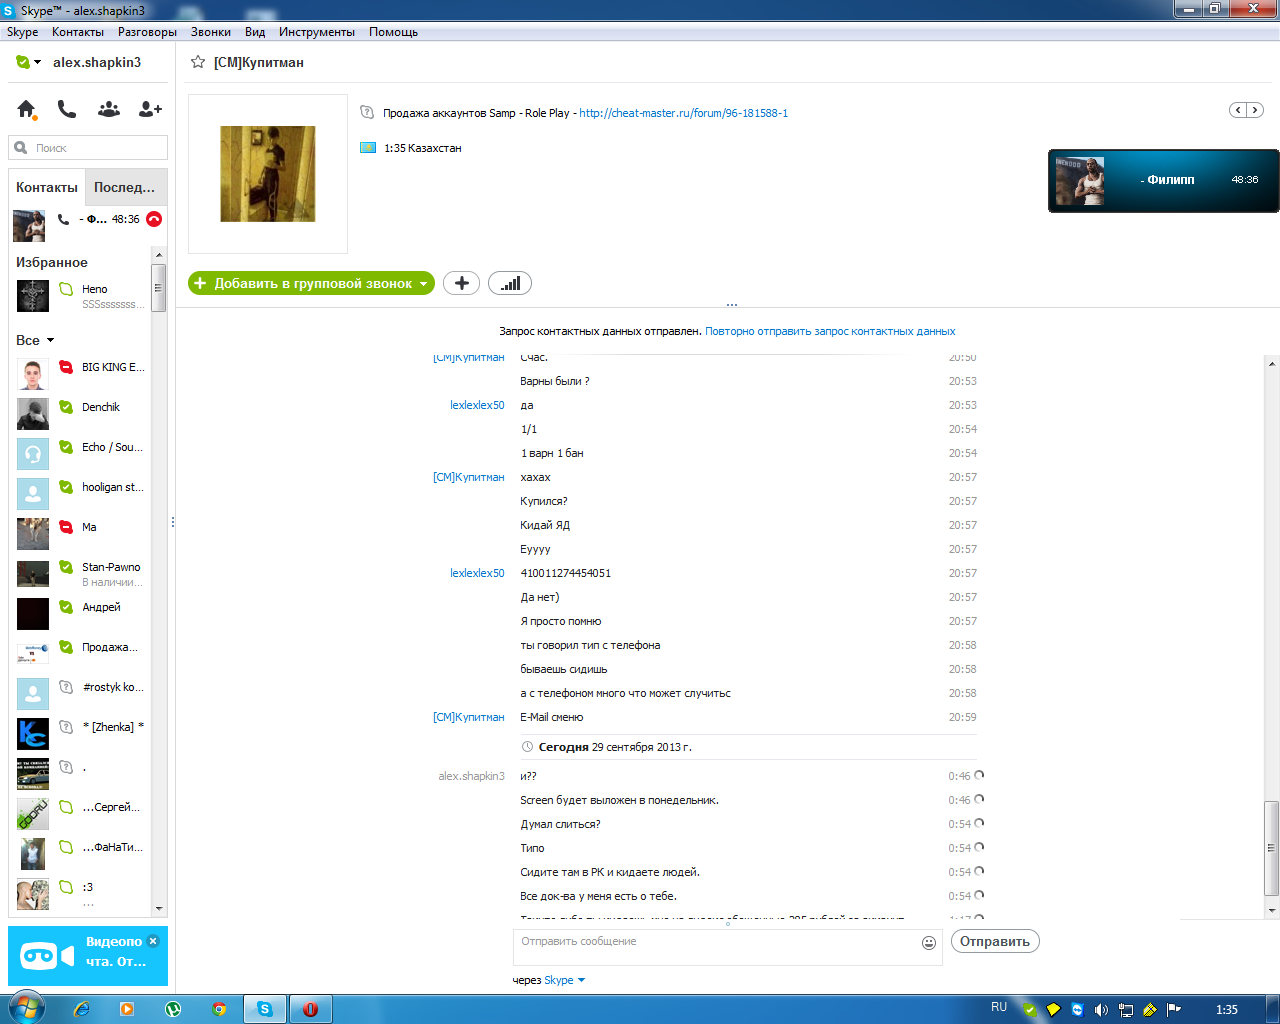1280x1024 pixels.
Task: Click the ongoing call entry showing 48:36
Action: [x=88, y=224]
